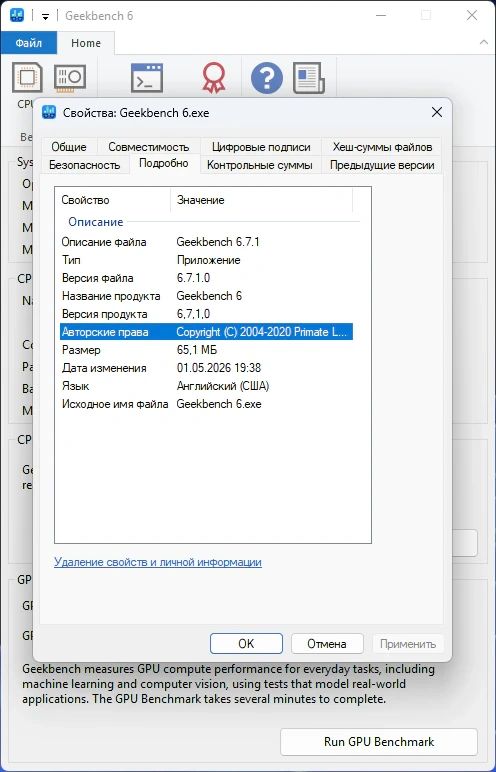The height and width of the screenshot is (772, 496).
Task: Click the Geekbench app icon in title bar
Action: (x=17, y=15)
